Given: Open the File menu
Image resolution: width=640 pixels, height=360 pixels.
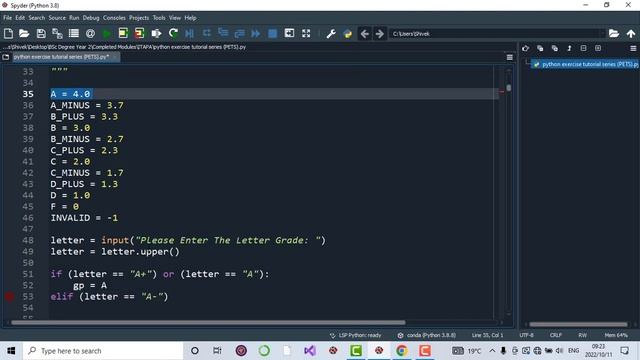Looking at the screenshot, I should click(x=7, y=18).
